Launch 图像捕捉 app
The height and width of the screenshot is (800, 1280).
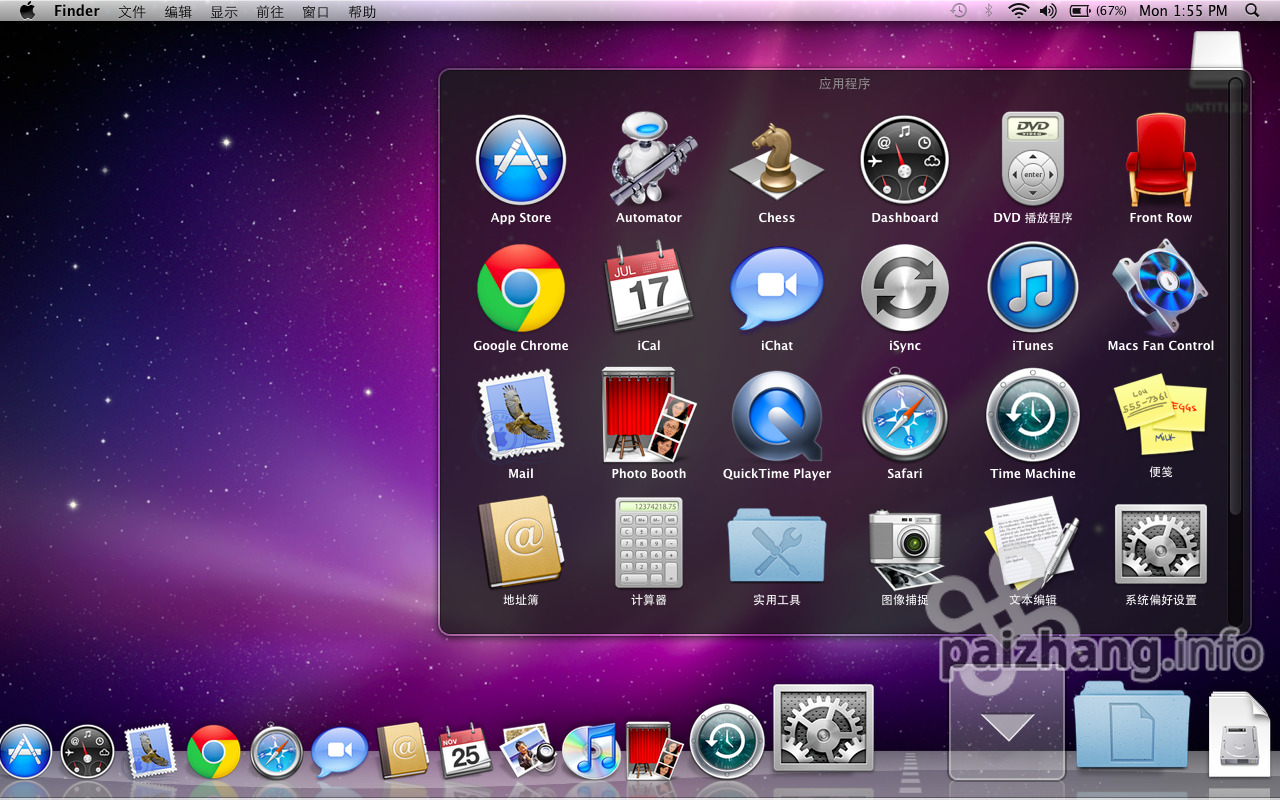pos(905,548)
